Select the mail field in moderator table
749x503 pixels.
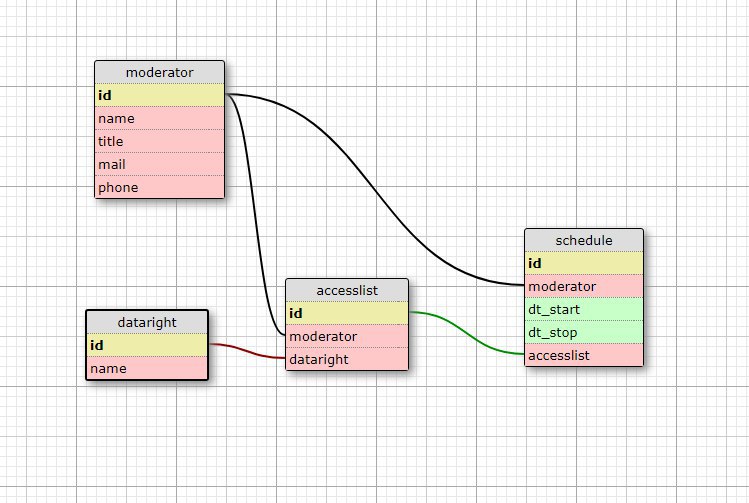(160, 164)
